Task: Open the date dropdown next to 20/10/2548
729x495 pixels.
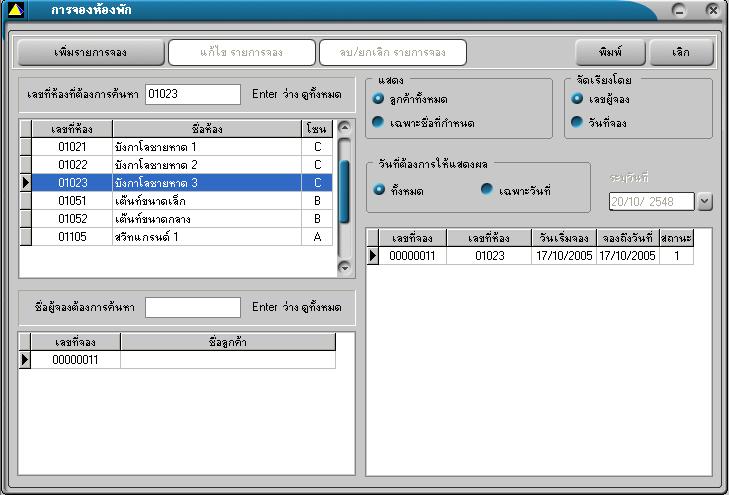Action: coord(704,201)
